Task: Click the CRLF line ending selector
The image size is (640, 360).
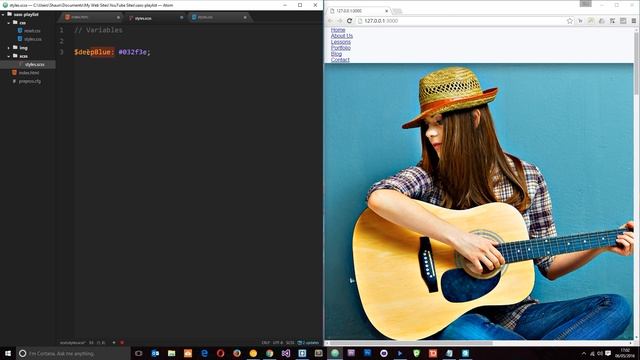Action: [265, 342]
